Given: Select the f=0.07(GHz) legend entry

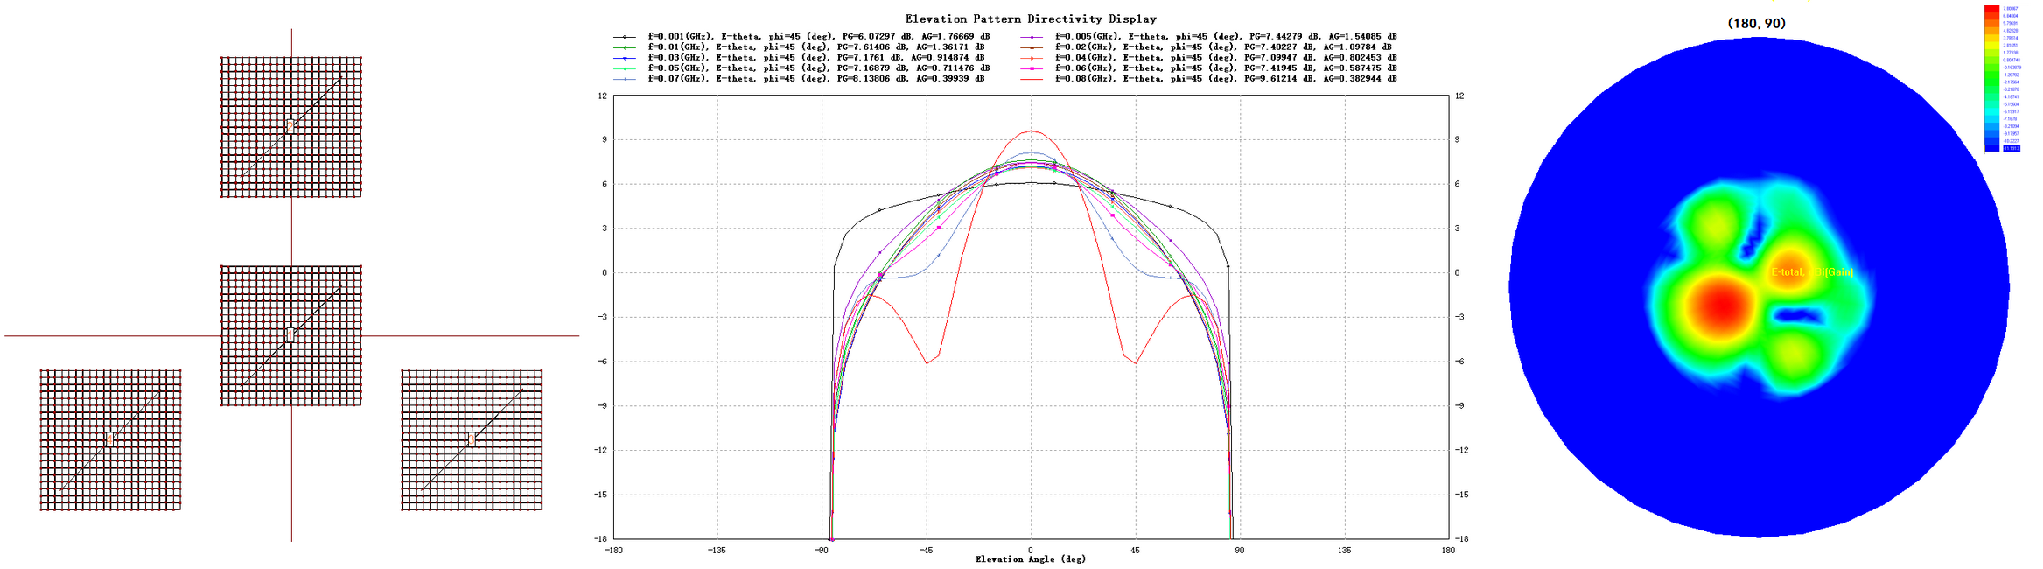Looking at the screenshot, I should [x=798, y=78].
